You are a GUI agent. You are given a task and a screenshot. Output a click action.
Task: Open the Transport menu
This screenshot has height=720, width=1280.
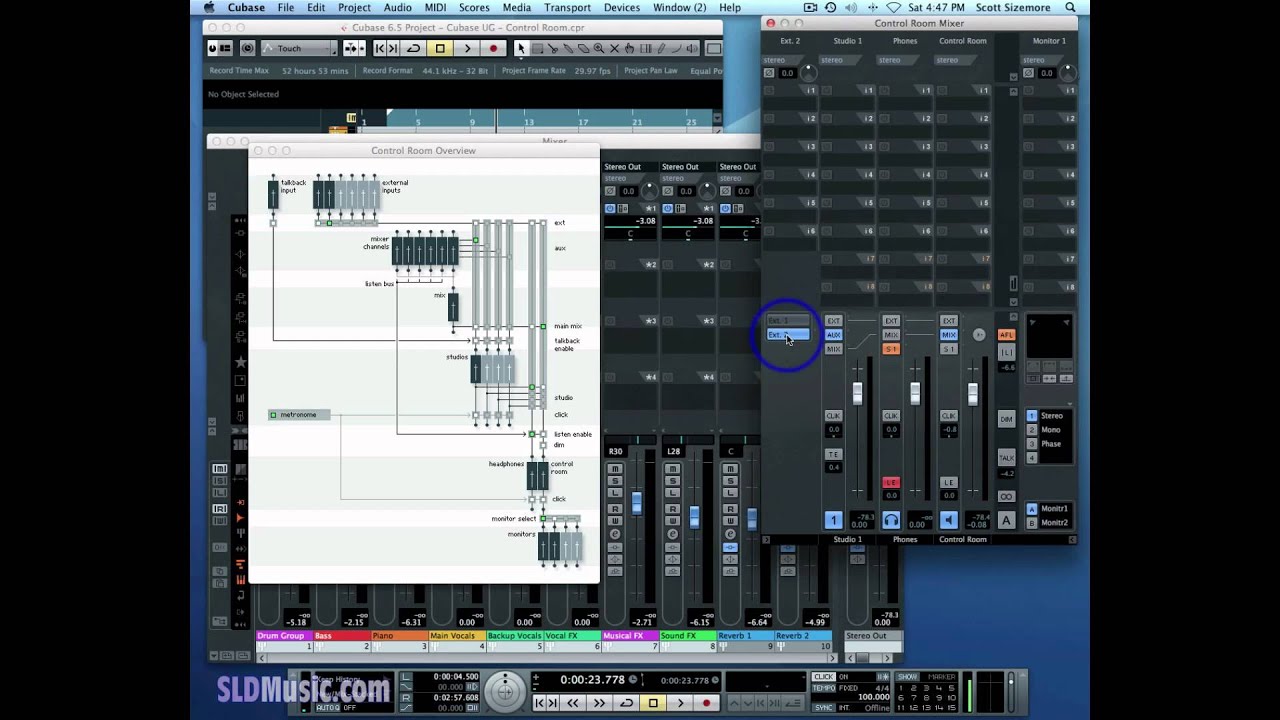(568, 7)
